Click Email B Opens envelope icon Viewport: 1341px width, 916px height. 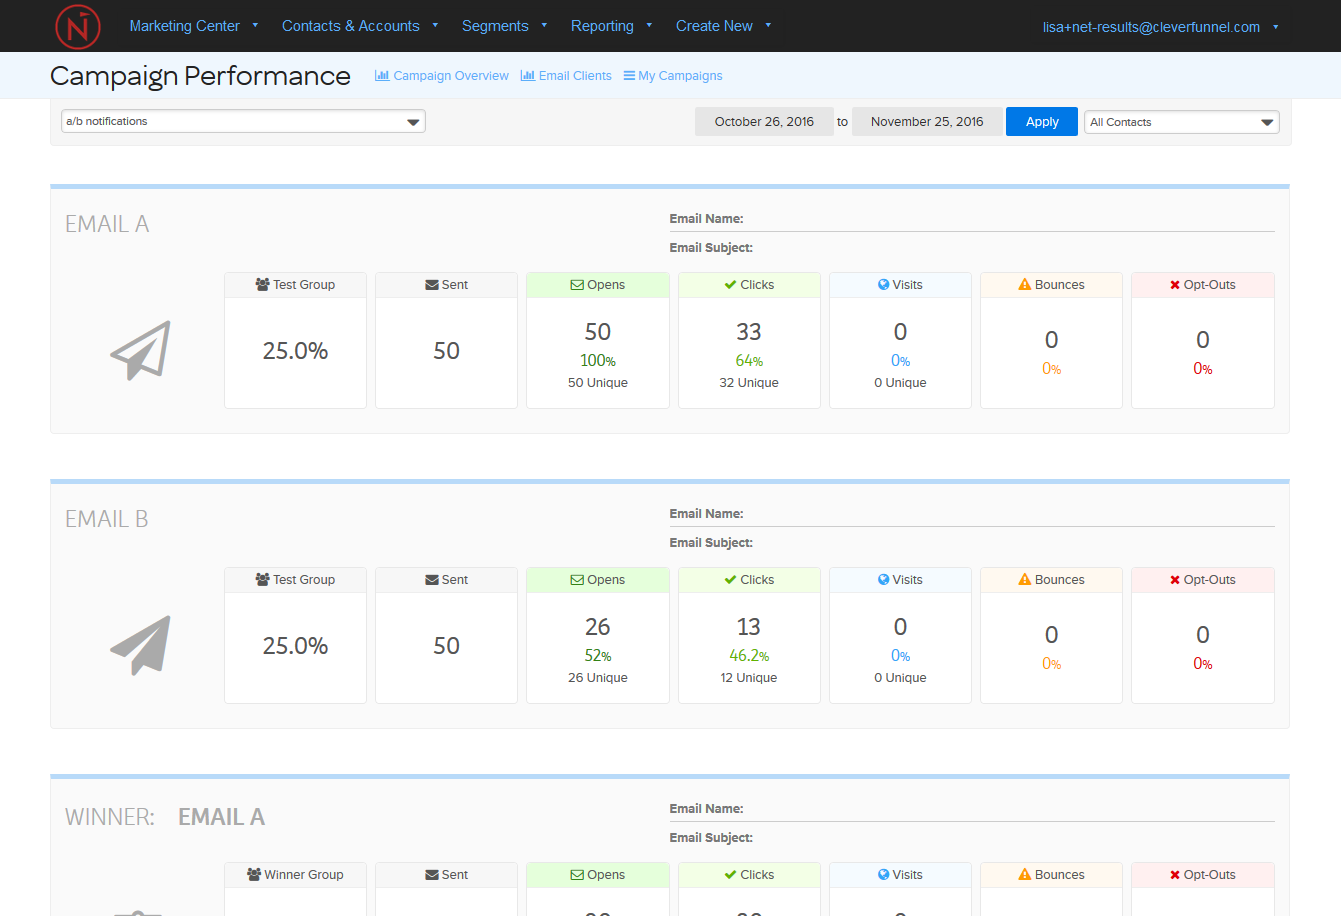click(x=577, y=580)
